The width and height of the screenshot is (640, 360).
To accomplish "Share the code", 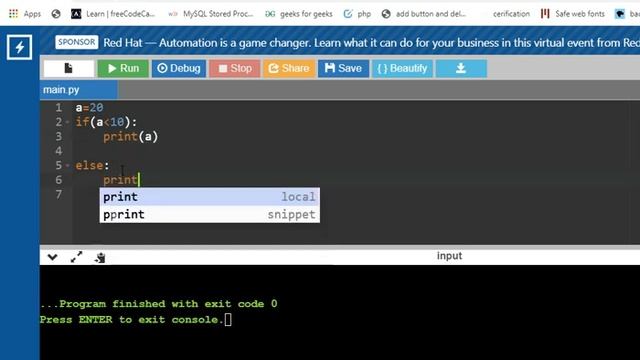I will [x=289, y=68].
